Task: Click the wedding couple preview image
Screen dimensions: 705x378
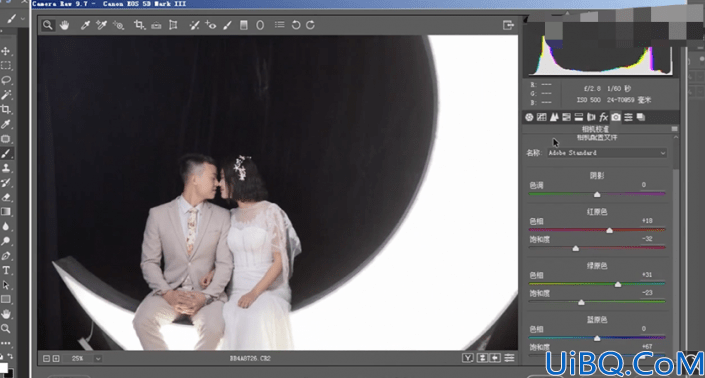Action: click(277, 193)
